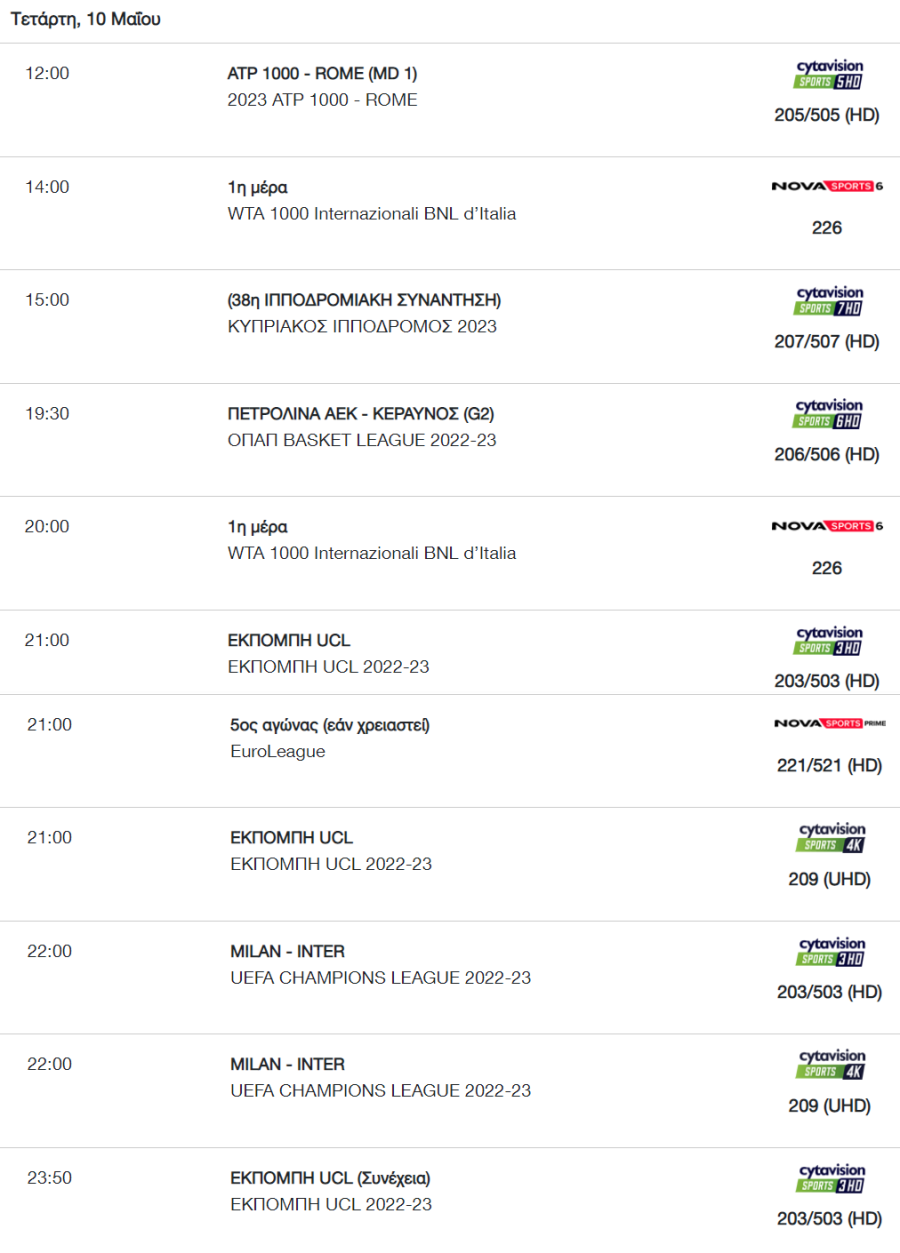Image resolution: width=900 pixels, height=1253 pixels.
Task: Click the 19:30 time label
Action: 47,413
